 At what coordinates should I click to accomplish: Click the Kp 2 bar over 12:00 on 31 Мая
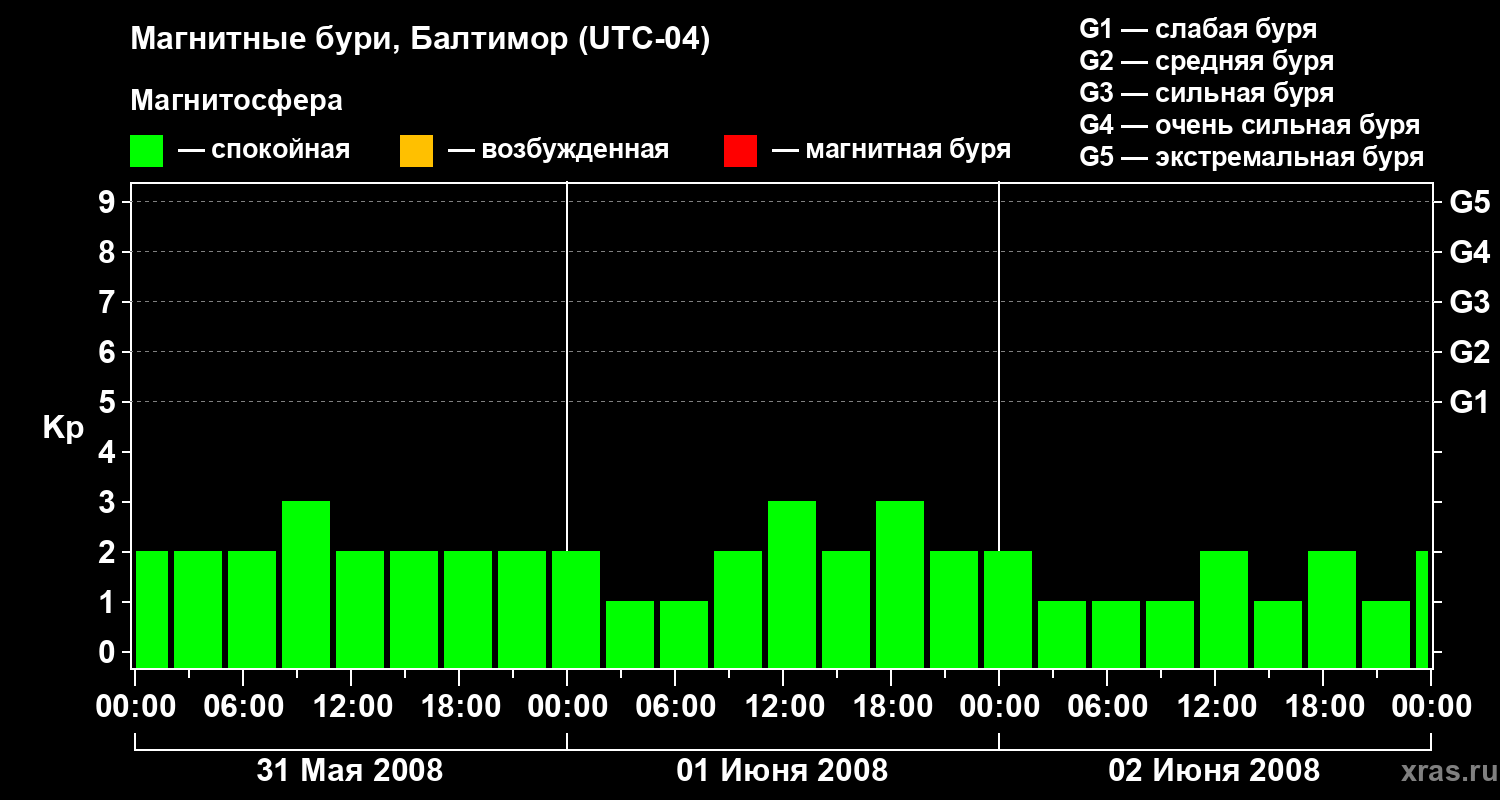click(x=360, y=609)
